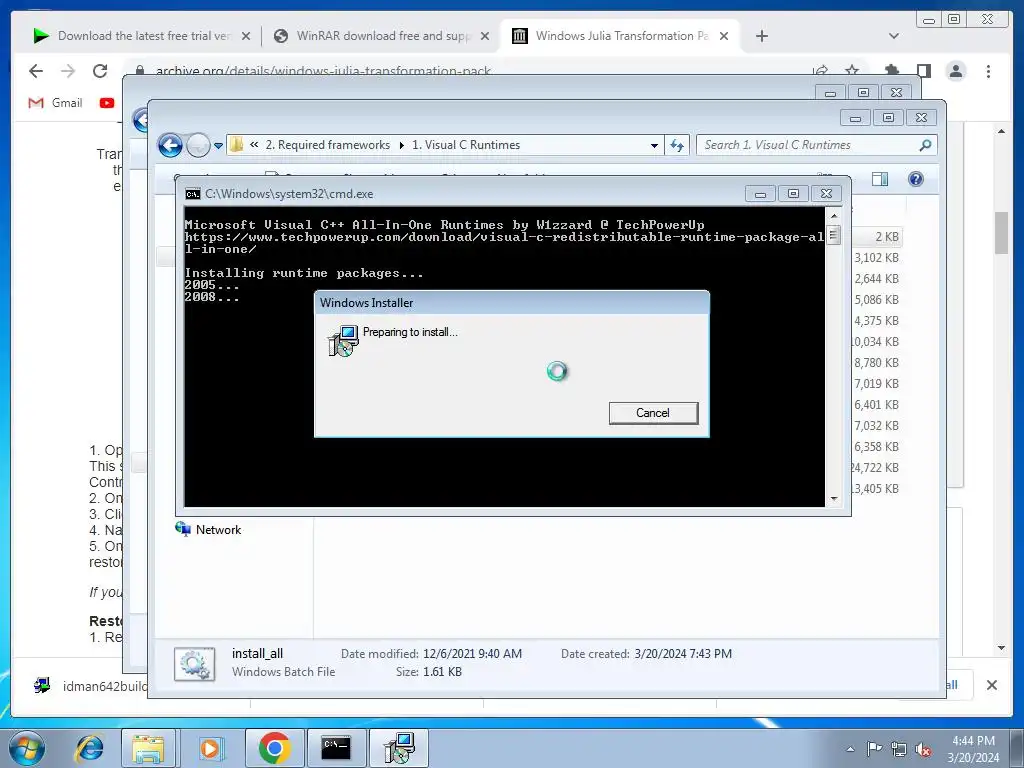The image size is (1024, 768).
Task: Cancel the Windows Installer dialog
Action: [653, 413]
